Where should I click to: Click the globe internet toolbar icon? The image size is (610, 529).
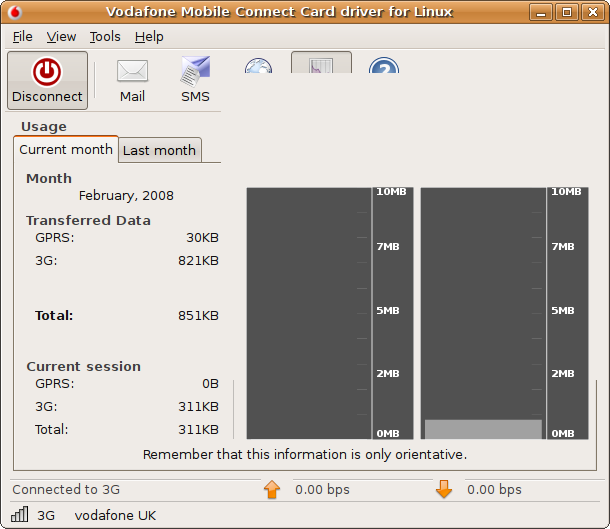(x=258, y=65)
